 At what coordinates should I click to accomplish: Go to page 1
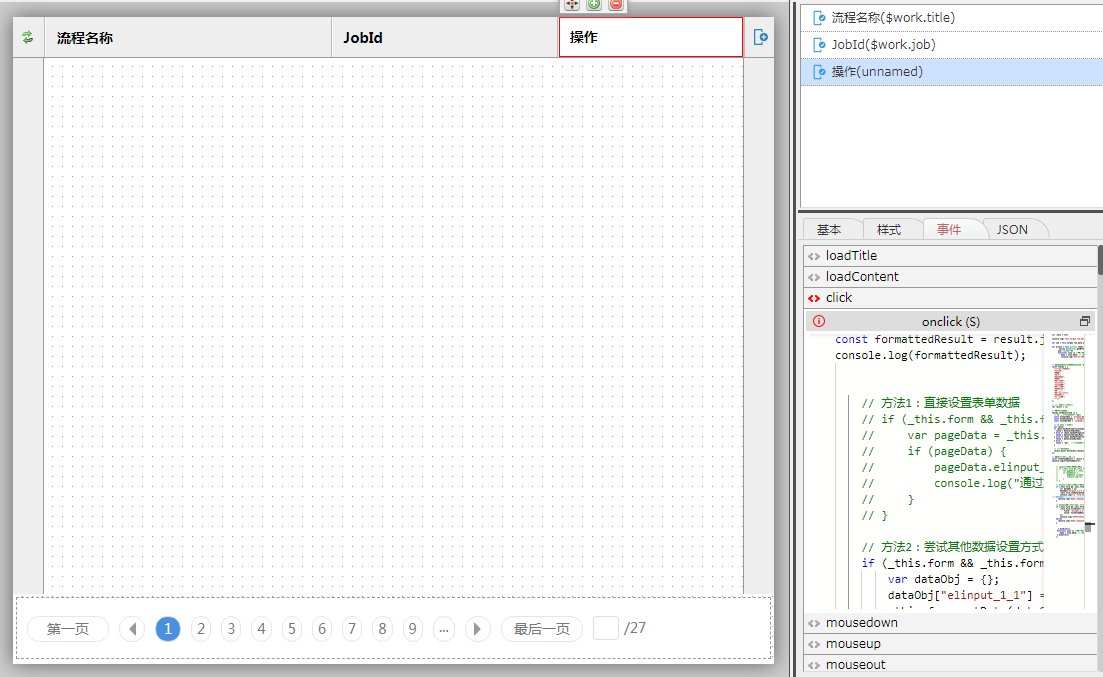coord(167,628)
